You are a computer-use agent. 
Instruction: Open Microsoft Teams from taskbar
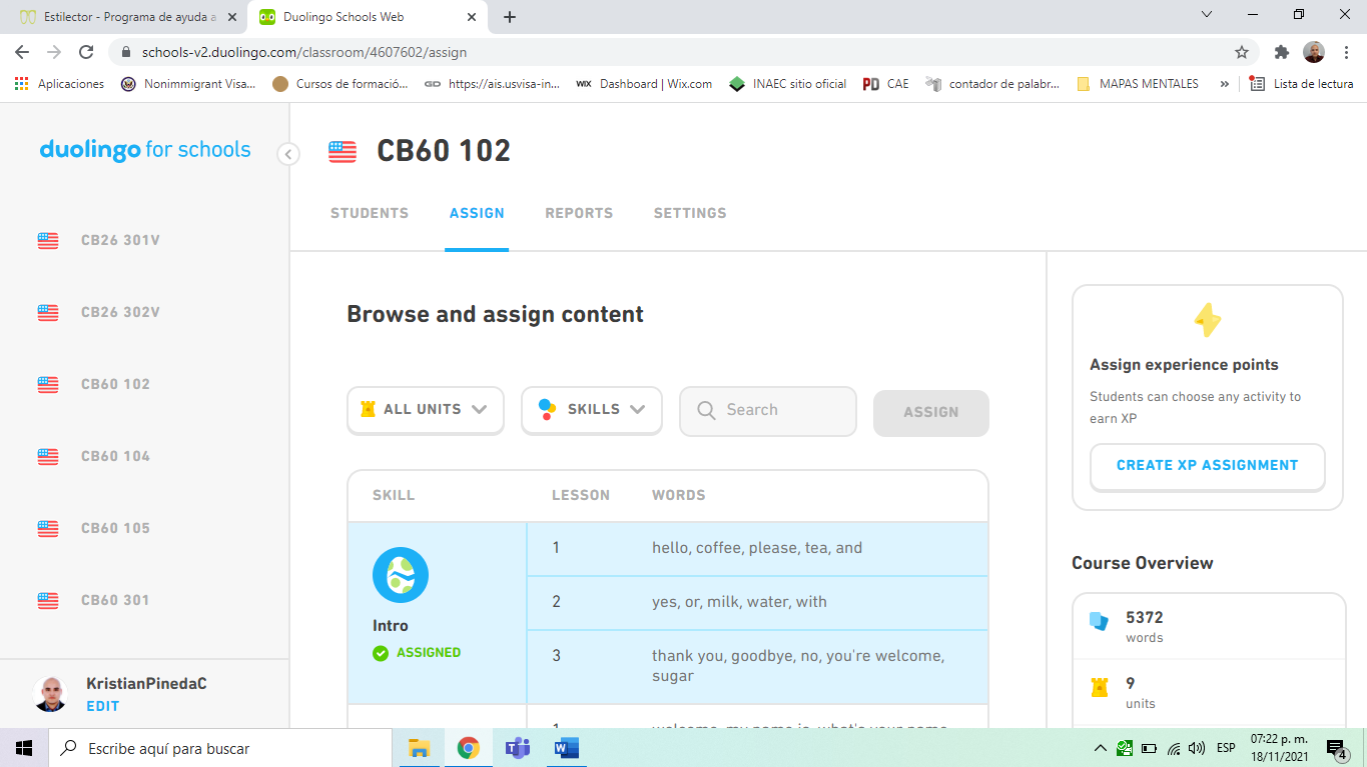coord(517,748)
